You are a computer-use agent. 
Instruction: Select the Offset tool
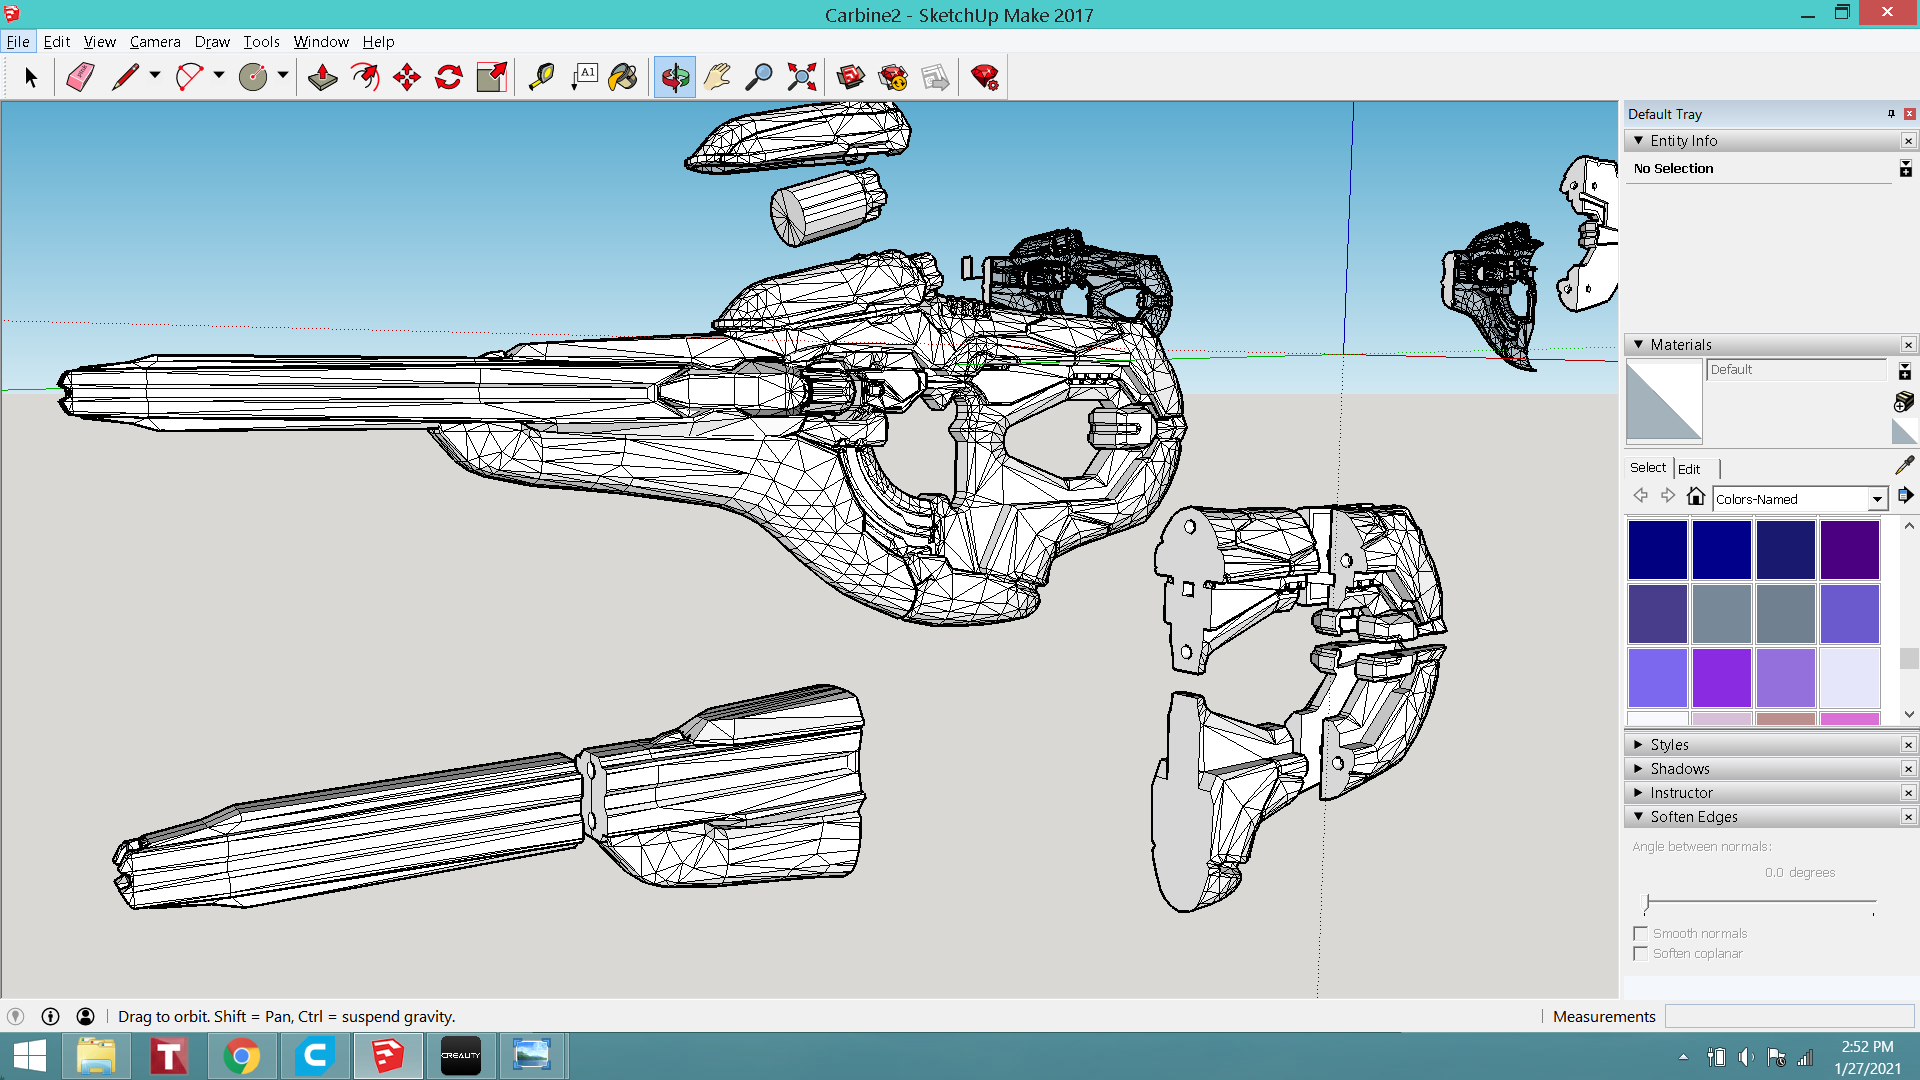[365, 77]
